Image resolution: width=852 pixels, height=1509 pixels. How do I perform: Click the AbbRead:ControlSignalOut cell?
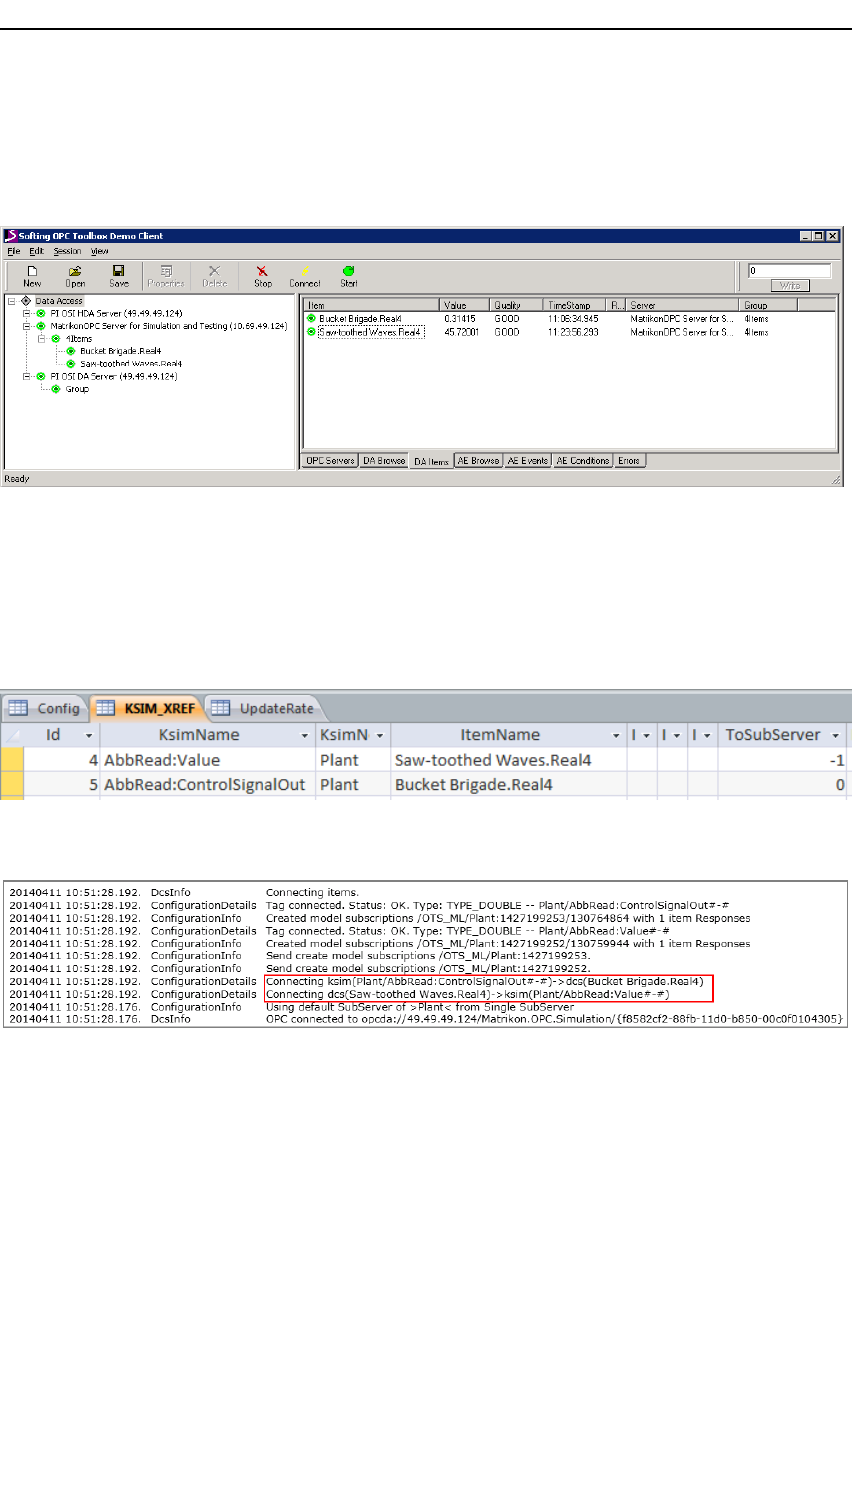[208, 785]
